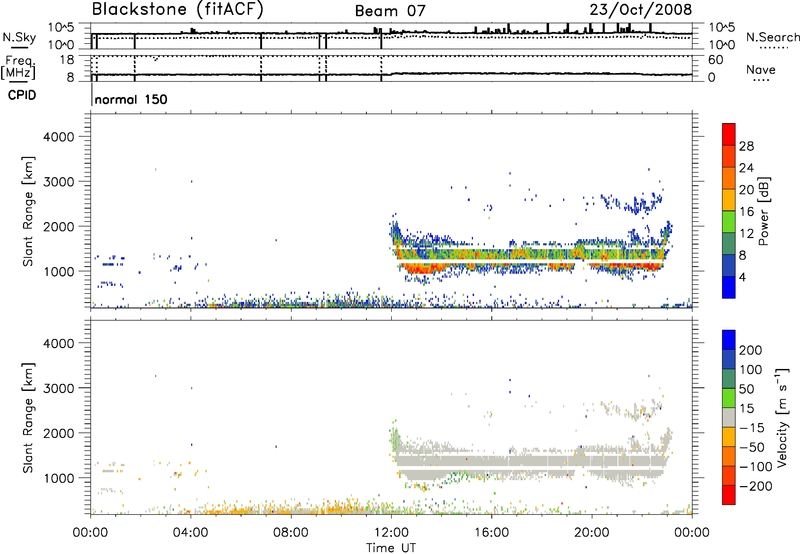Click the gray ground scatter band in velocity panel
The image size is (800, 554).
531,462
